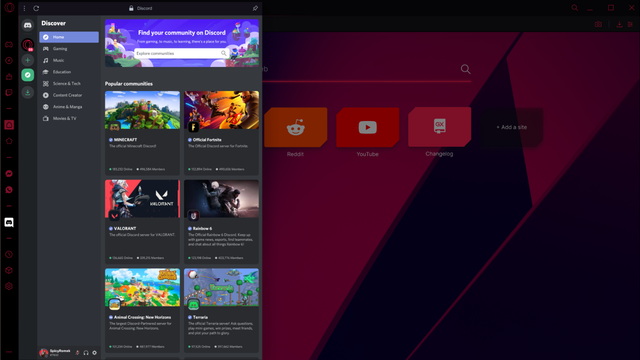Open the YouTube speed dial tile
The width and height of the screenshot is (640, 360).
[367, 127]
